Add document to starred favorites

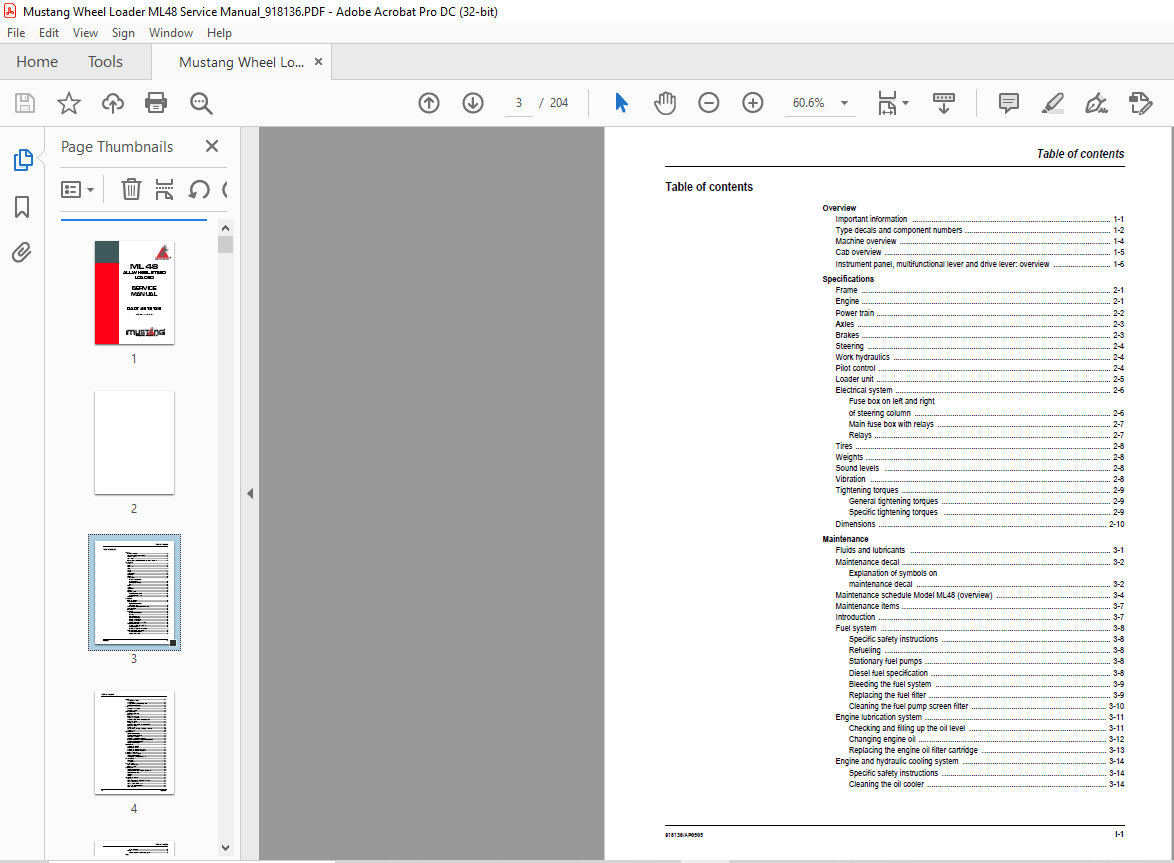[x=69, y=103]
